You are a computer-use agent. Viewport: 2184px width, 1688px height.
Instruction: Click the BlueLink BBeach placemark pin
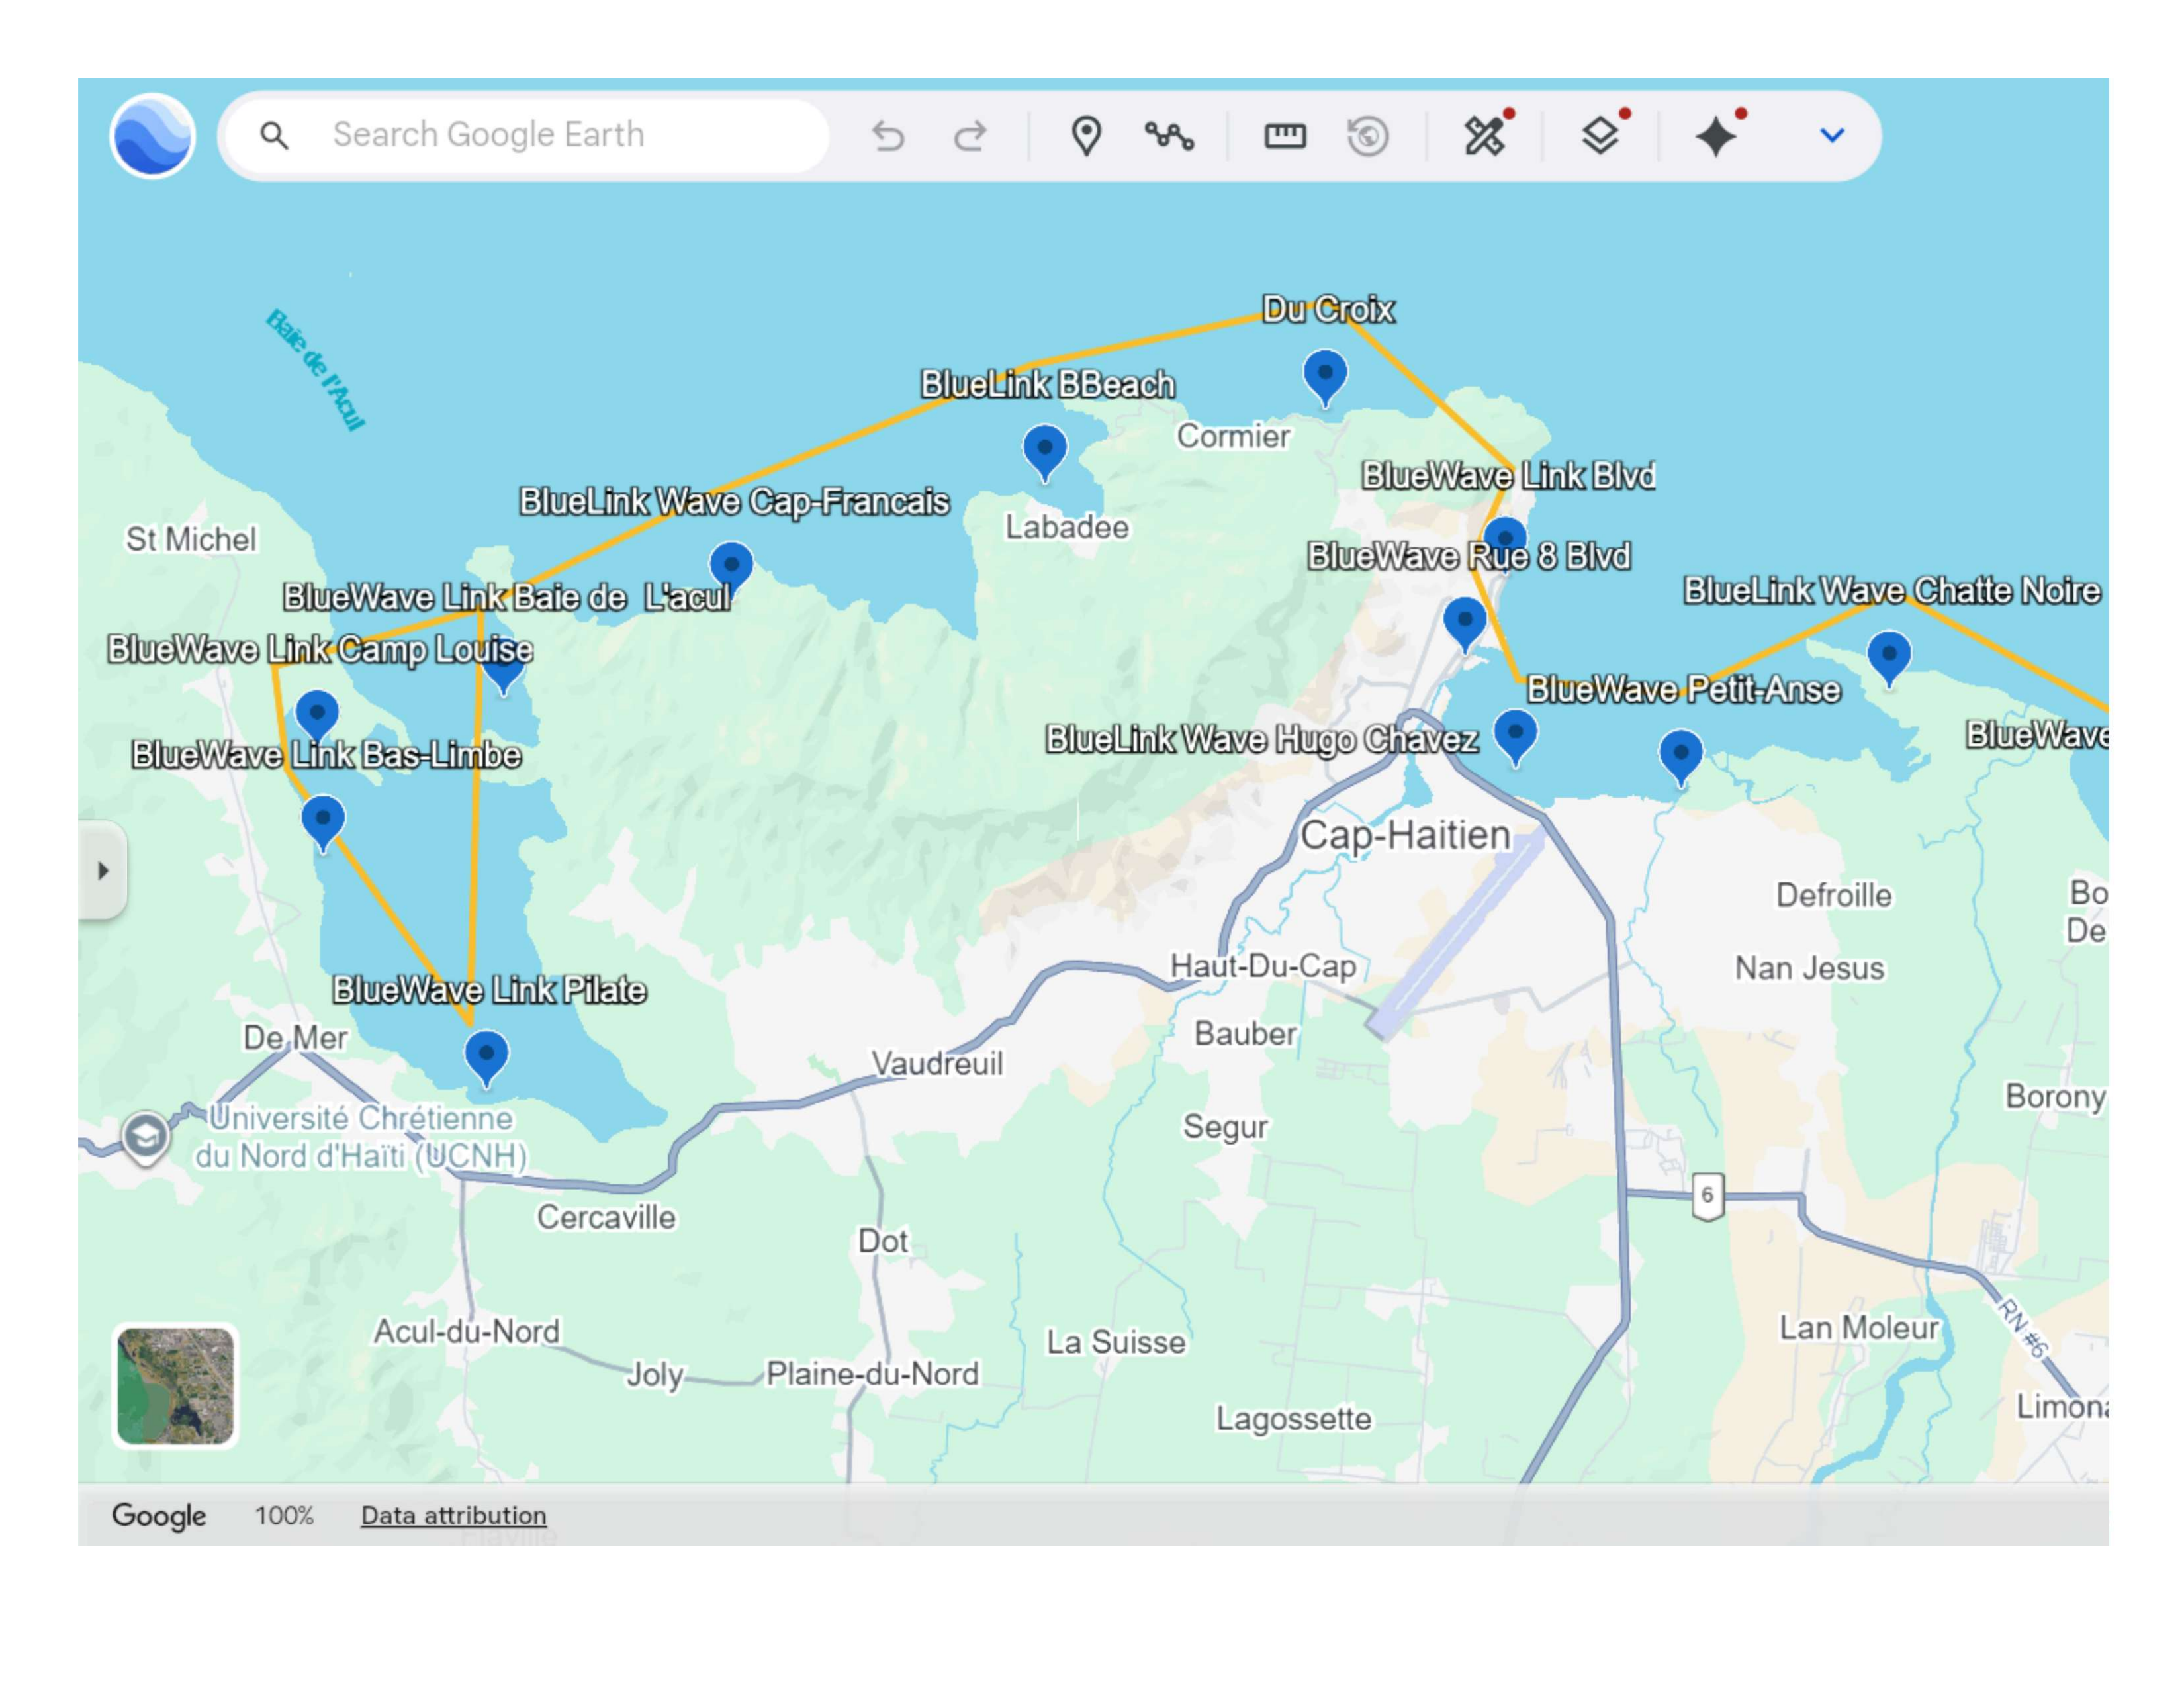pyautogui.click(x=1044, y=450)
